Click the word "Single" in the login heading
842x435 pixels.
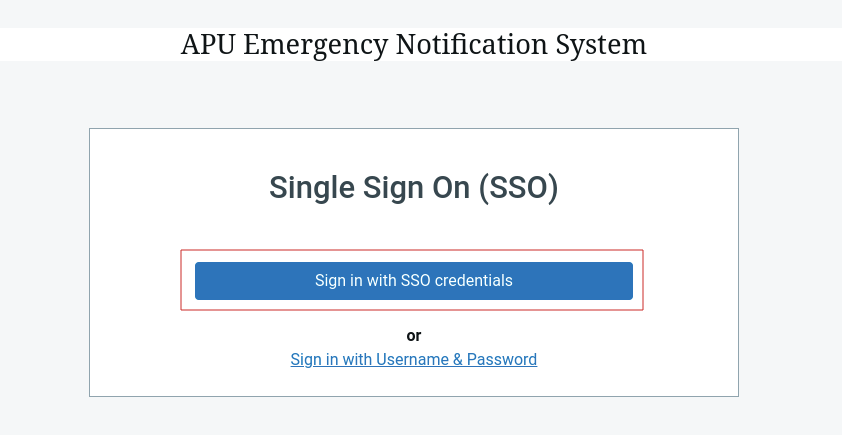pos(312,188)
